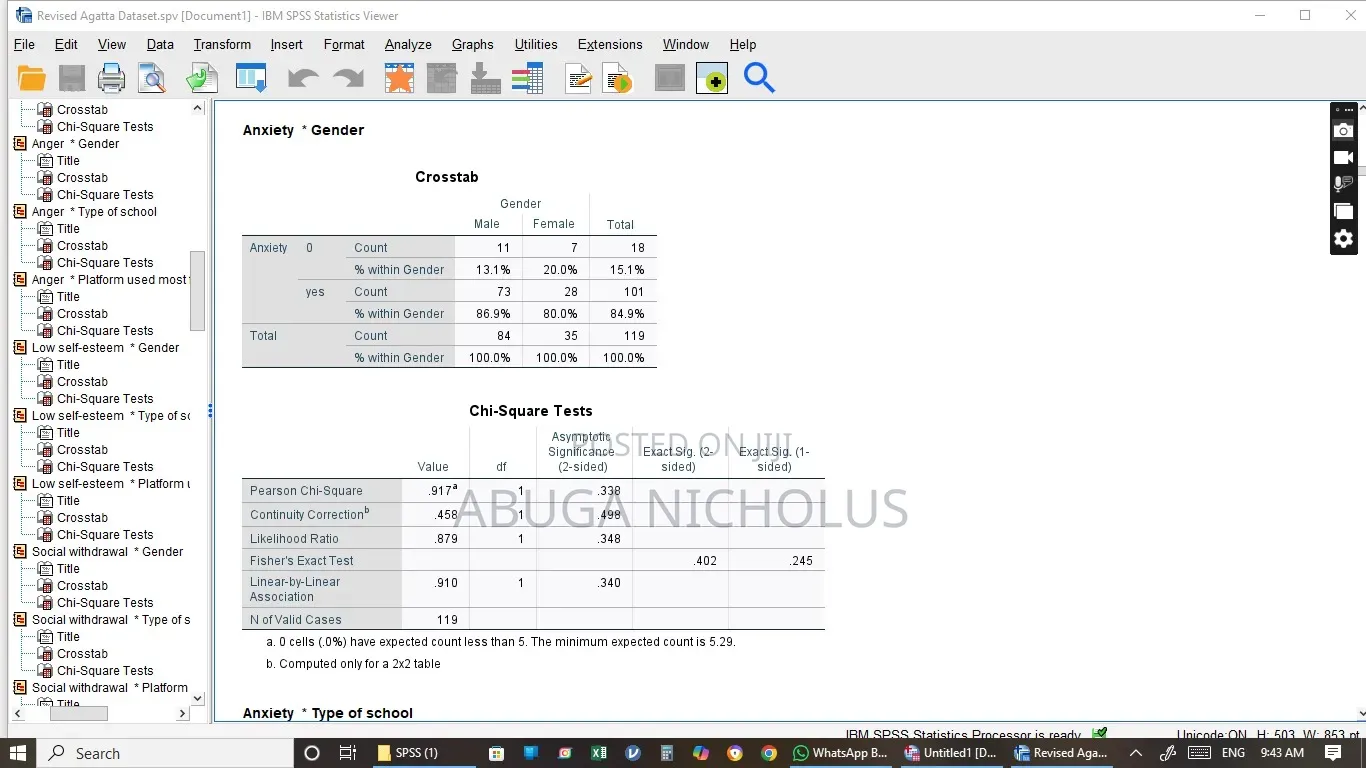Click the Go to Data star icon
The image size is (1366, 768).
(399, 78)
